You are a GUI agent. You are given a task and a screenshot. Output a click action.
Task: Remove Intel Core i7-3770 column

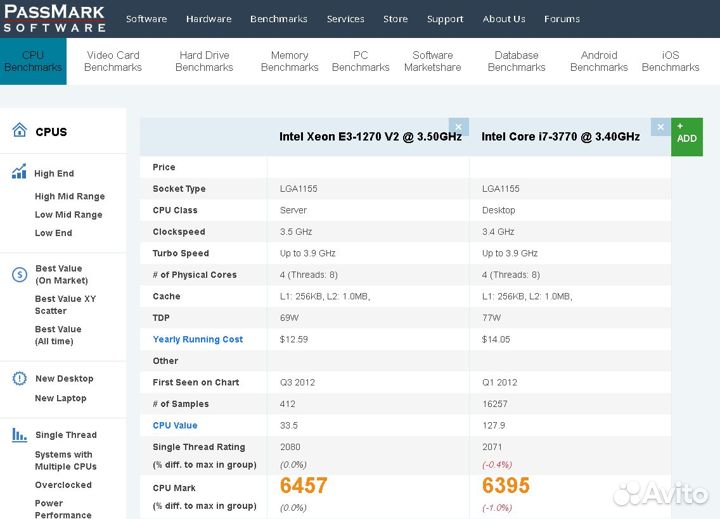click(x=660, y=127)
